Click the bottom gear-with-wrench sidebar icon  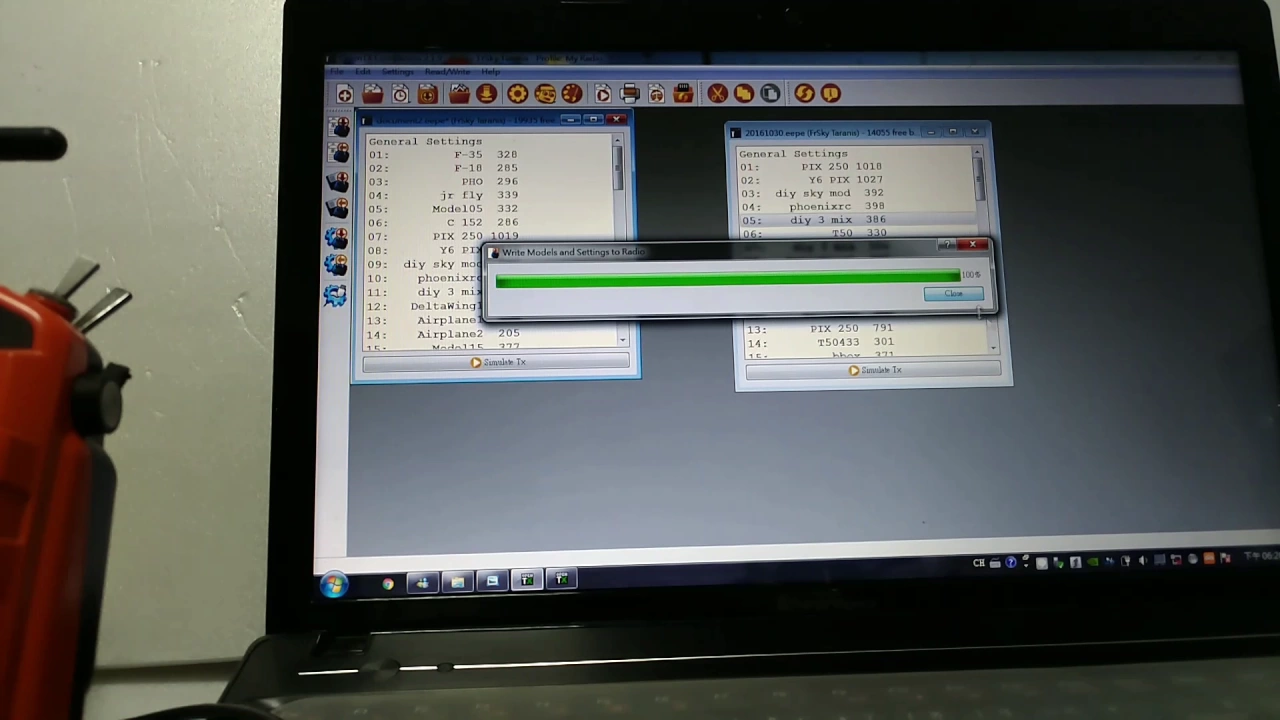point(335,295)
